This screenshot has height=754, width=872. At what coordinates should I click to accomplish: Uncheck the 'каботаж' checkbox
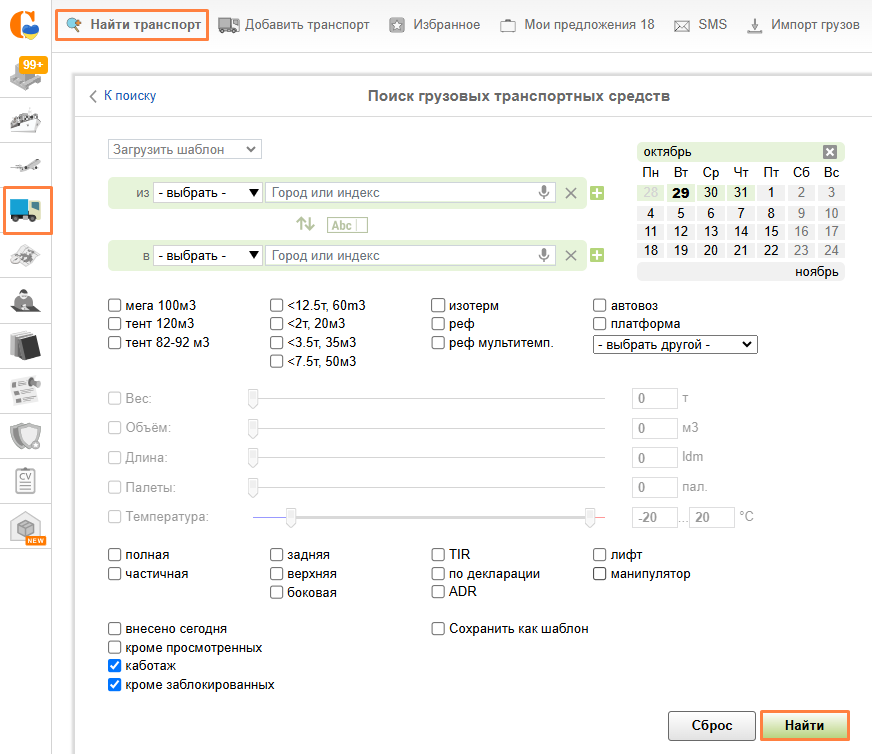coord(114,666)
